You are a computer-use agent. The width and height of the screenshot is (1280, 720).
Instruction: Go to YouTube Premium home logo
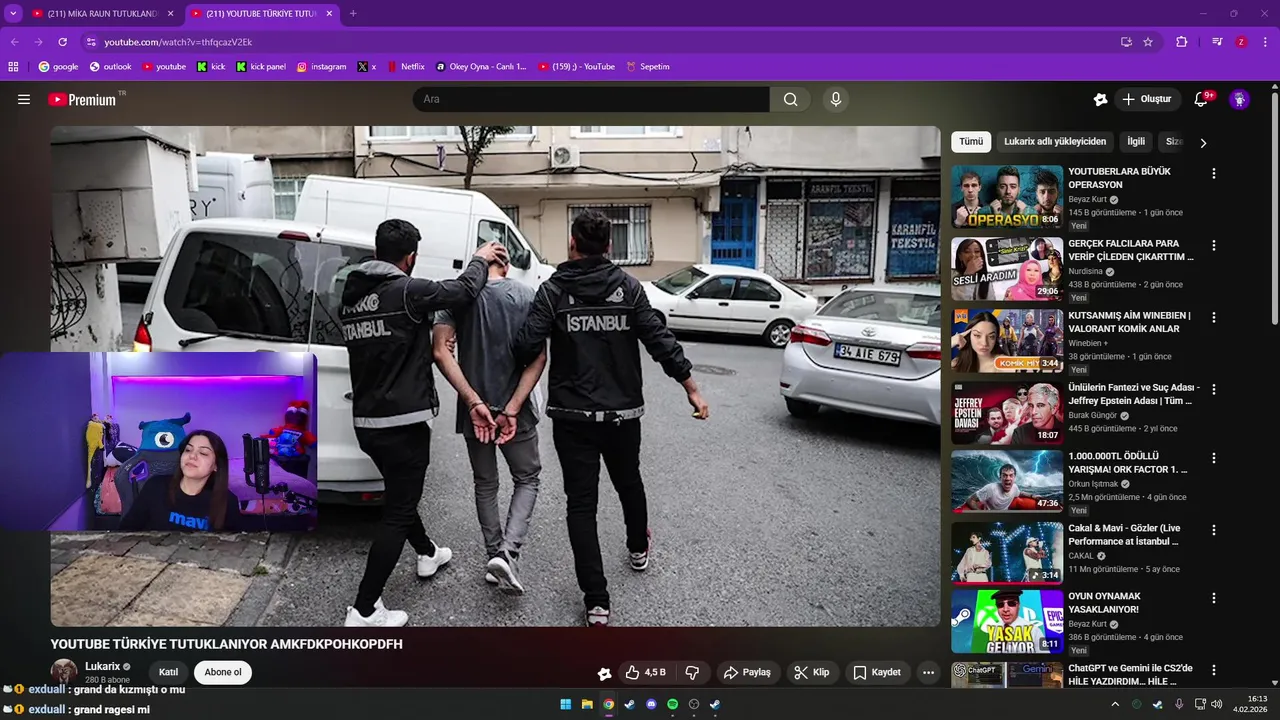click(x=82, y=99)
